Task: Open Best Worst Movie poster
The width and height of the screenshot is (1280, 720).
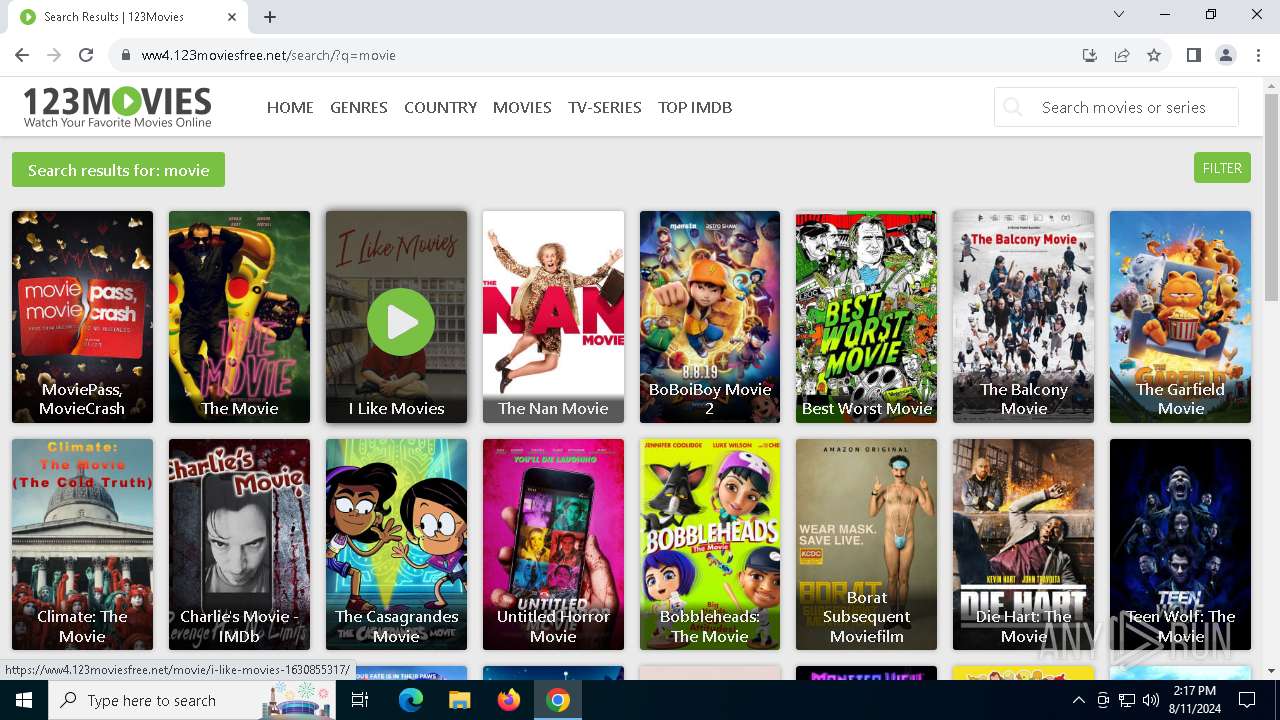Action: pyautogui.click(x=867, y=317)
